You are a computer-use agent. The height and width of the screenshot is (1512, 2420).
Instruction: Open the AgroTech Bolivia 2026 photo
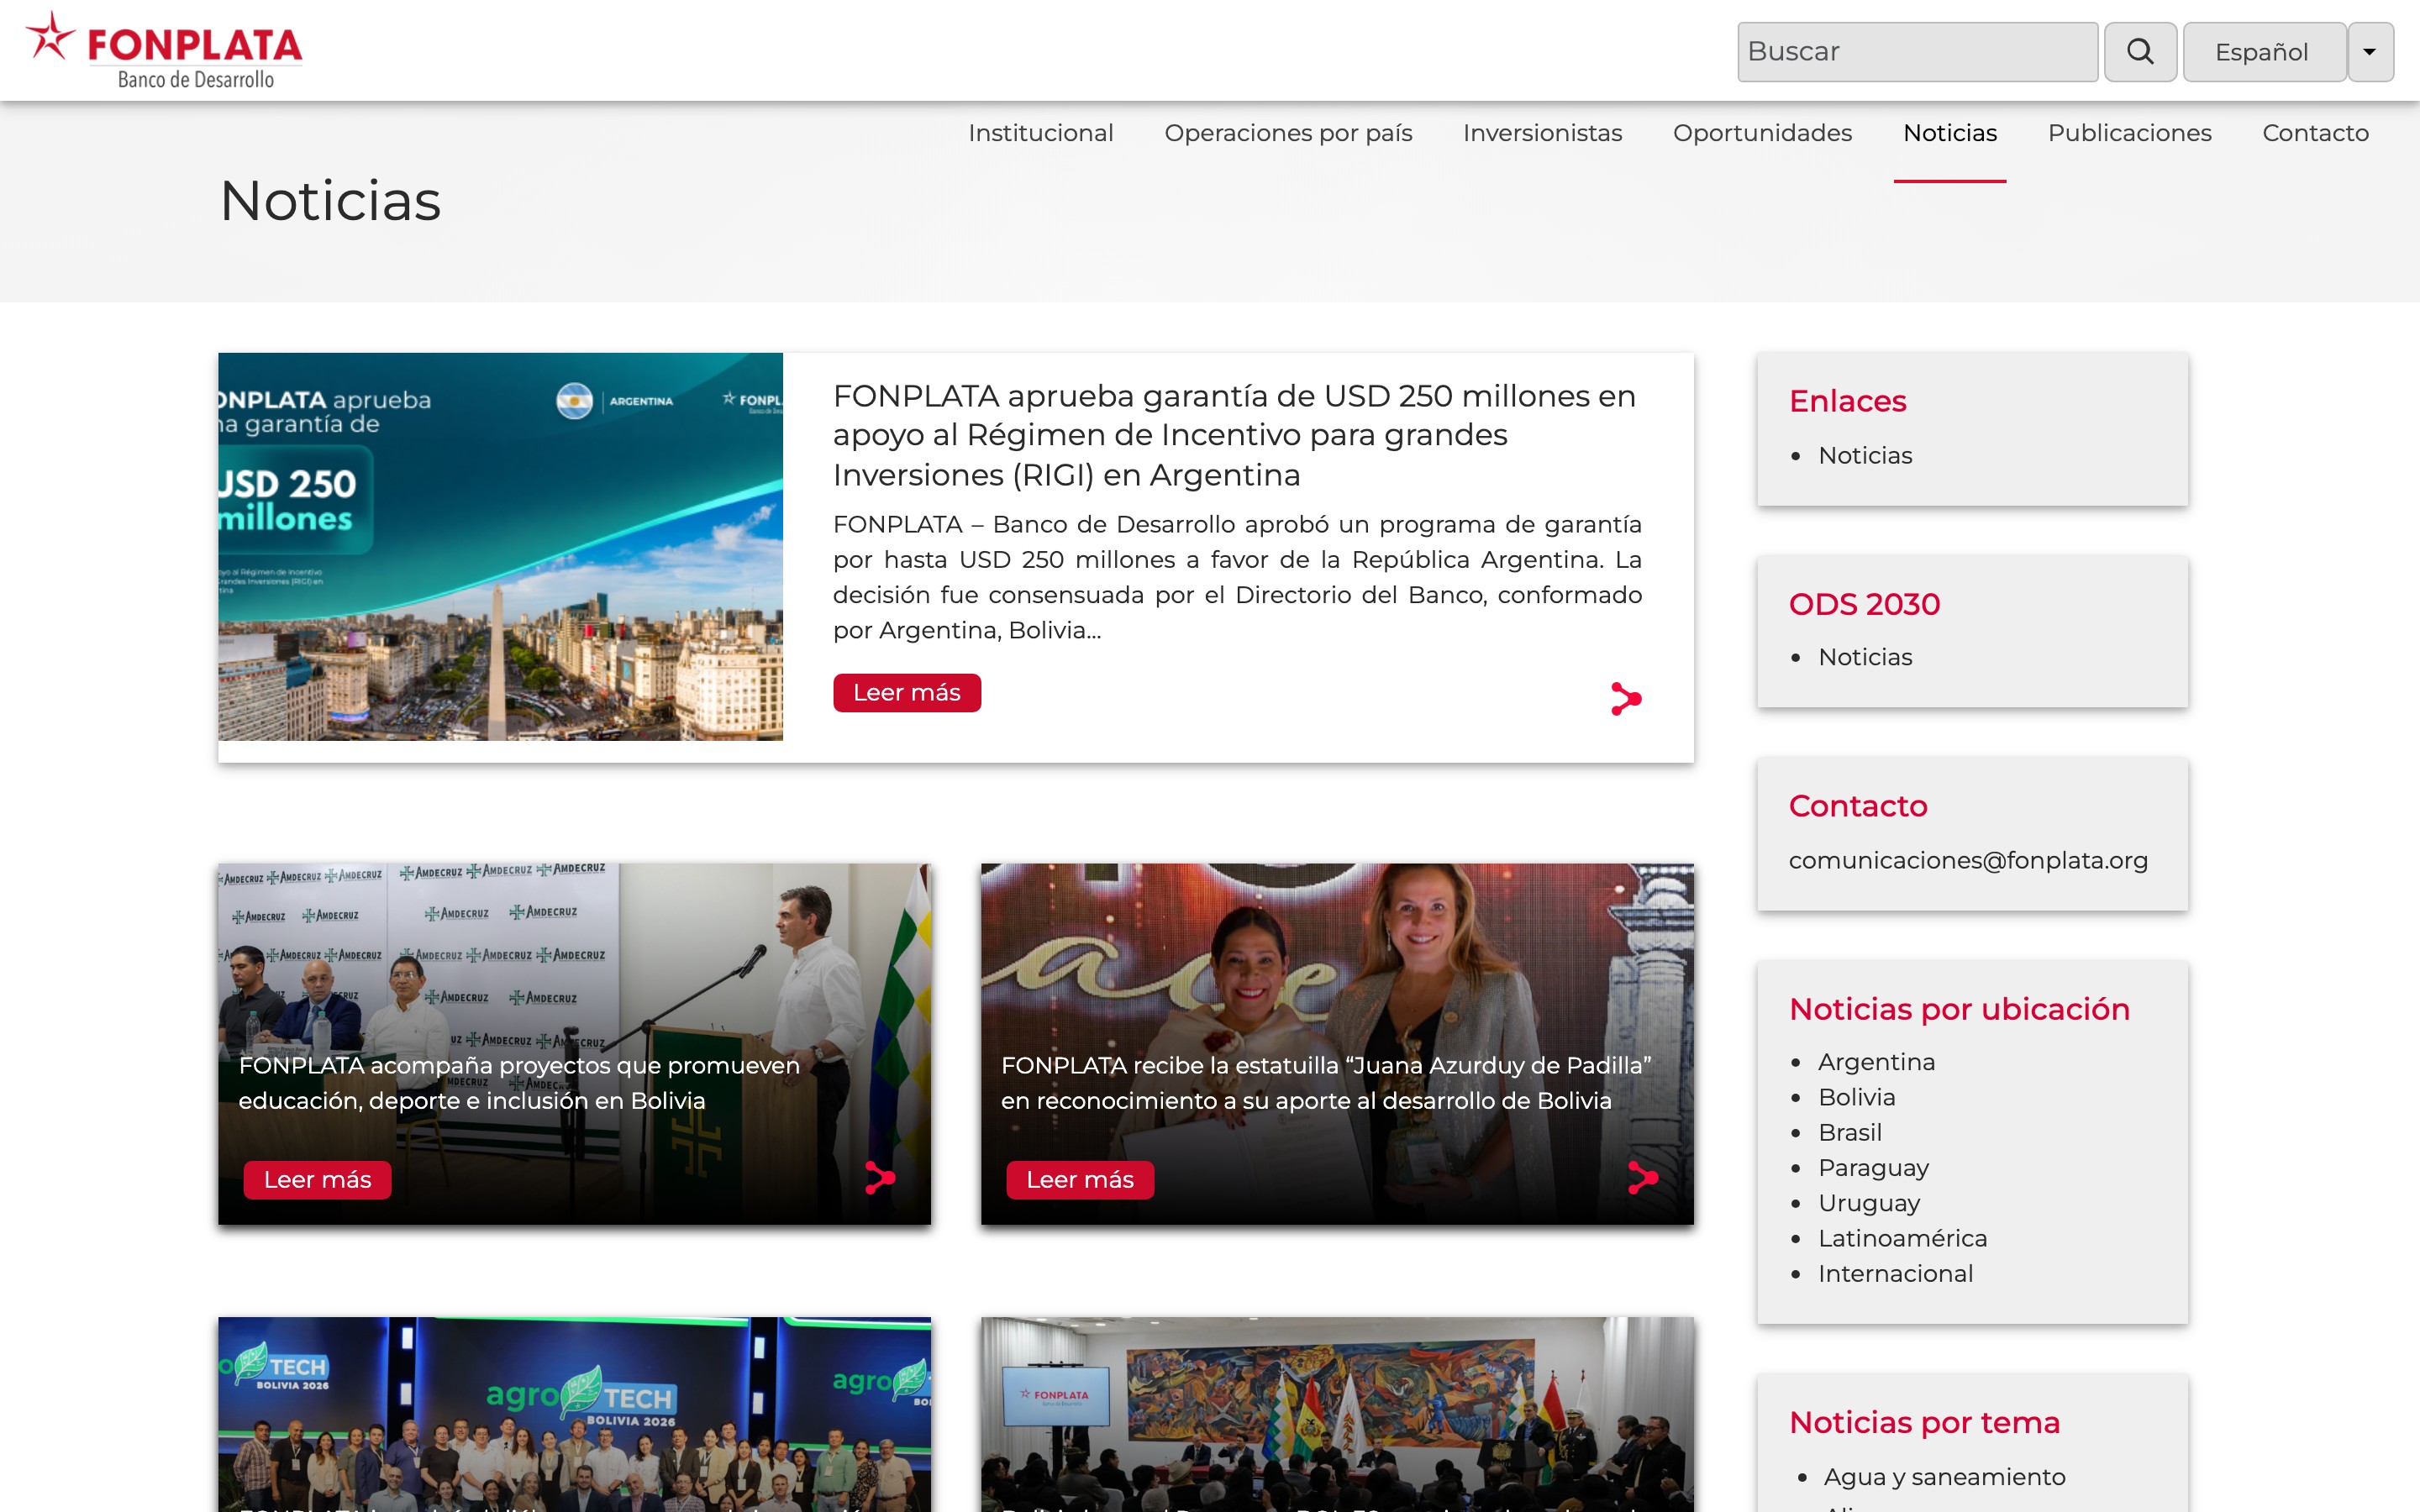(x=574, y=1414)
